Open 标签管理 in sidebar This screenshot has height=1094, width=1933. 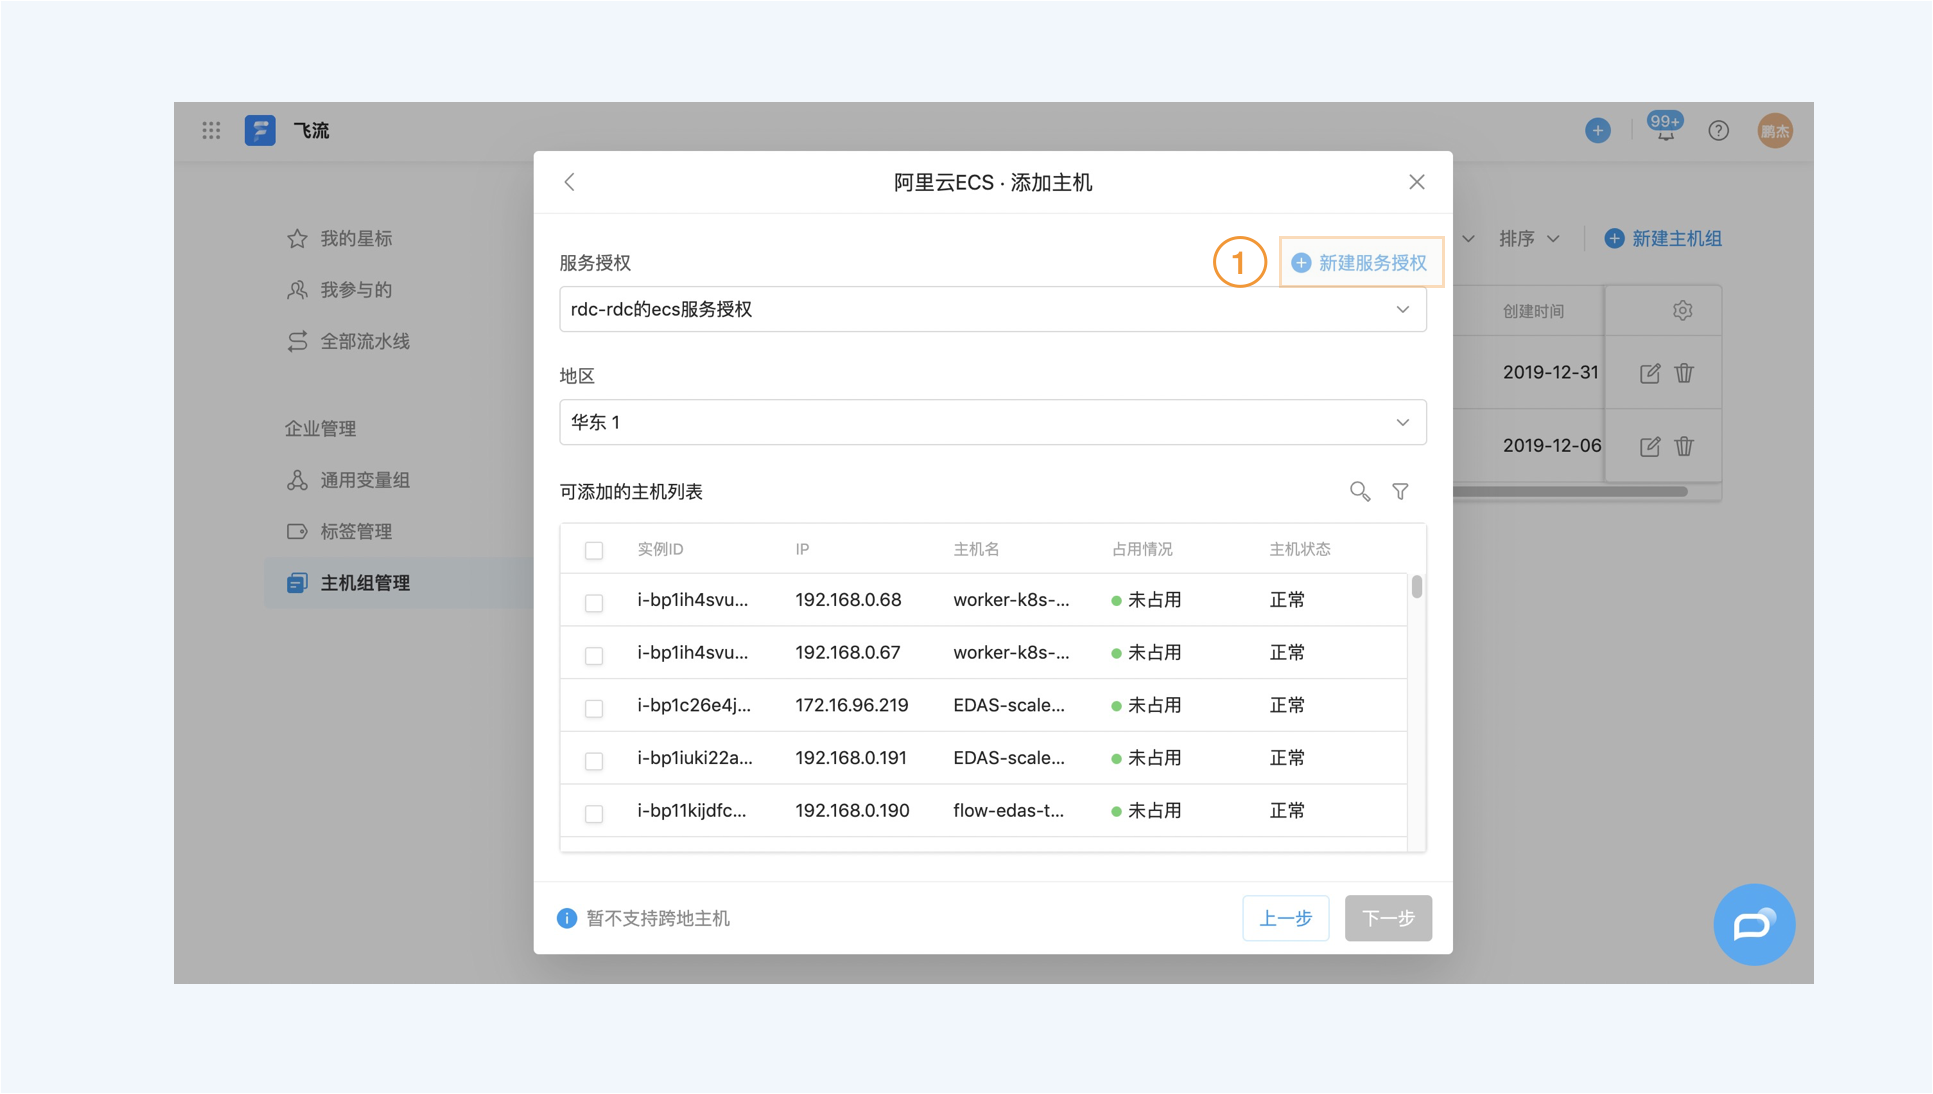pos(356,531)
